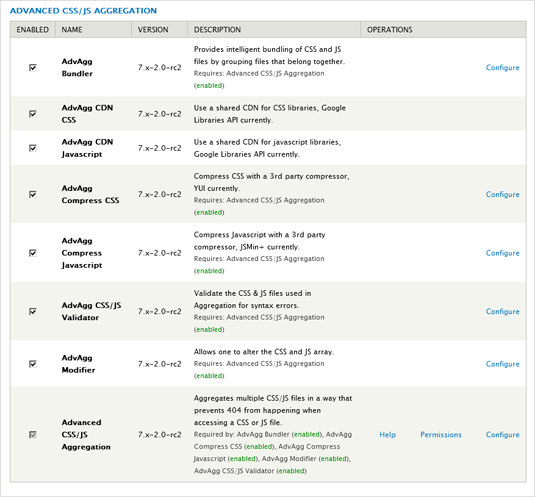Open Configure for AdvAgg Compress CSS
Viewport: 535px width, 497px height.
pyautogui.click(x=503, y=194)
